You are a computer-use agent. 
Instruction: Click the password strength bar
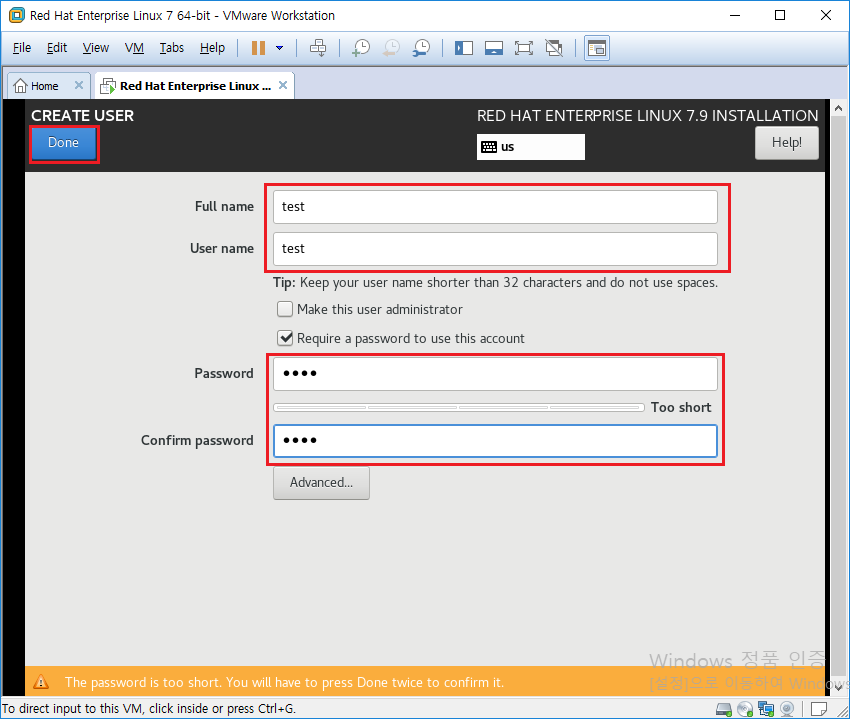click(459, 407)
